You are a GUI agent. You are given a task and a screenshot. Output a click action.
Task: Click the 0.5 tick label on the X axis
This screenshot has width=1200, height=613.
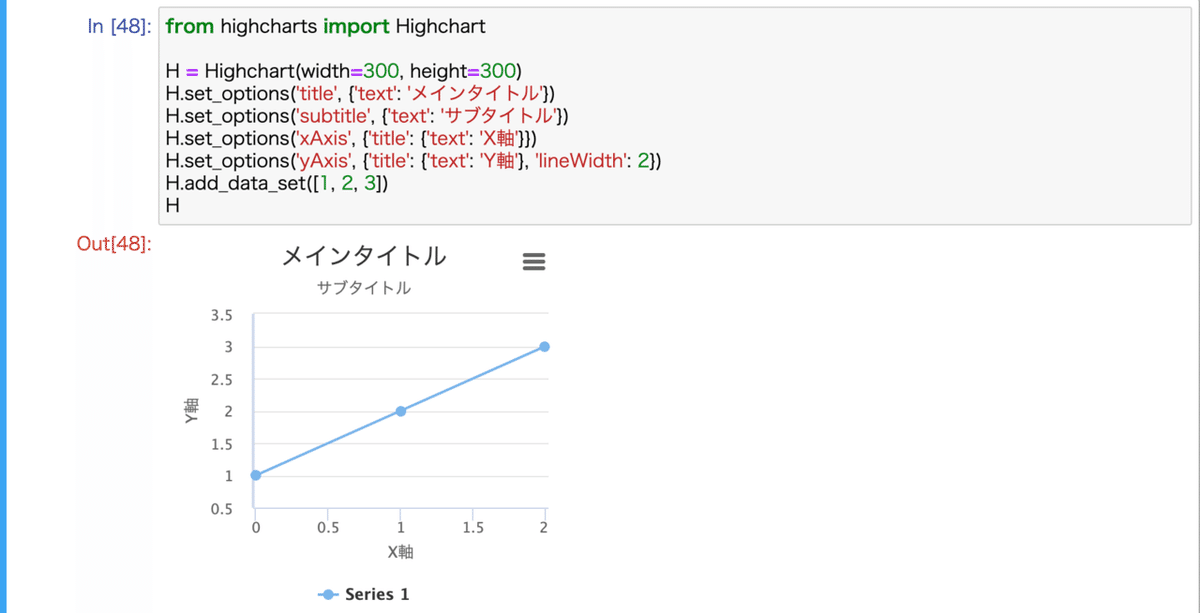[x=327, y=528]
